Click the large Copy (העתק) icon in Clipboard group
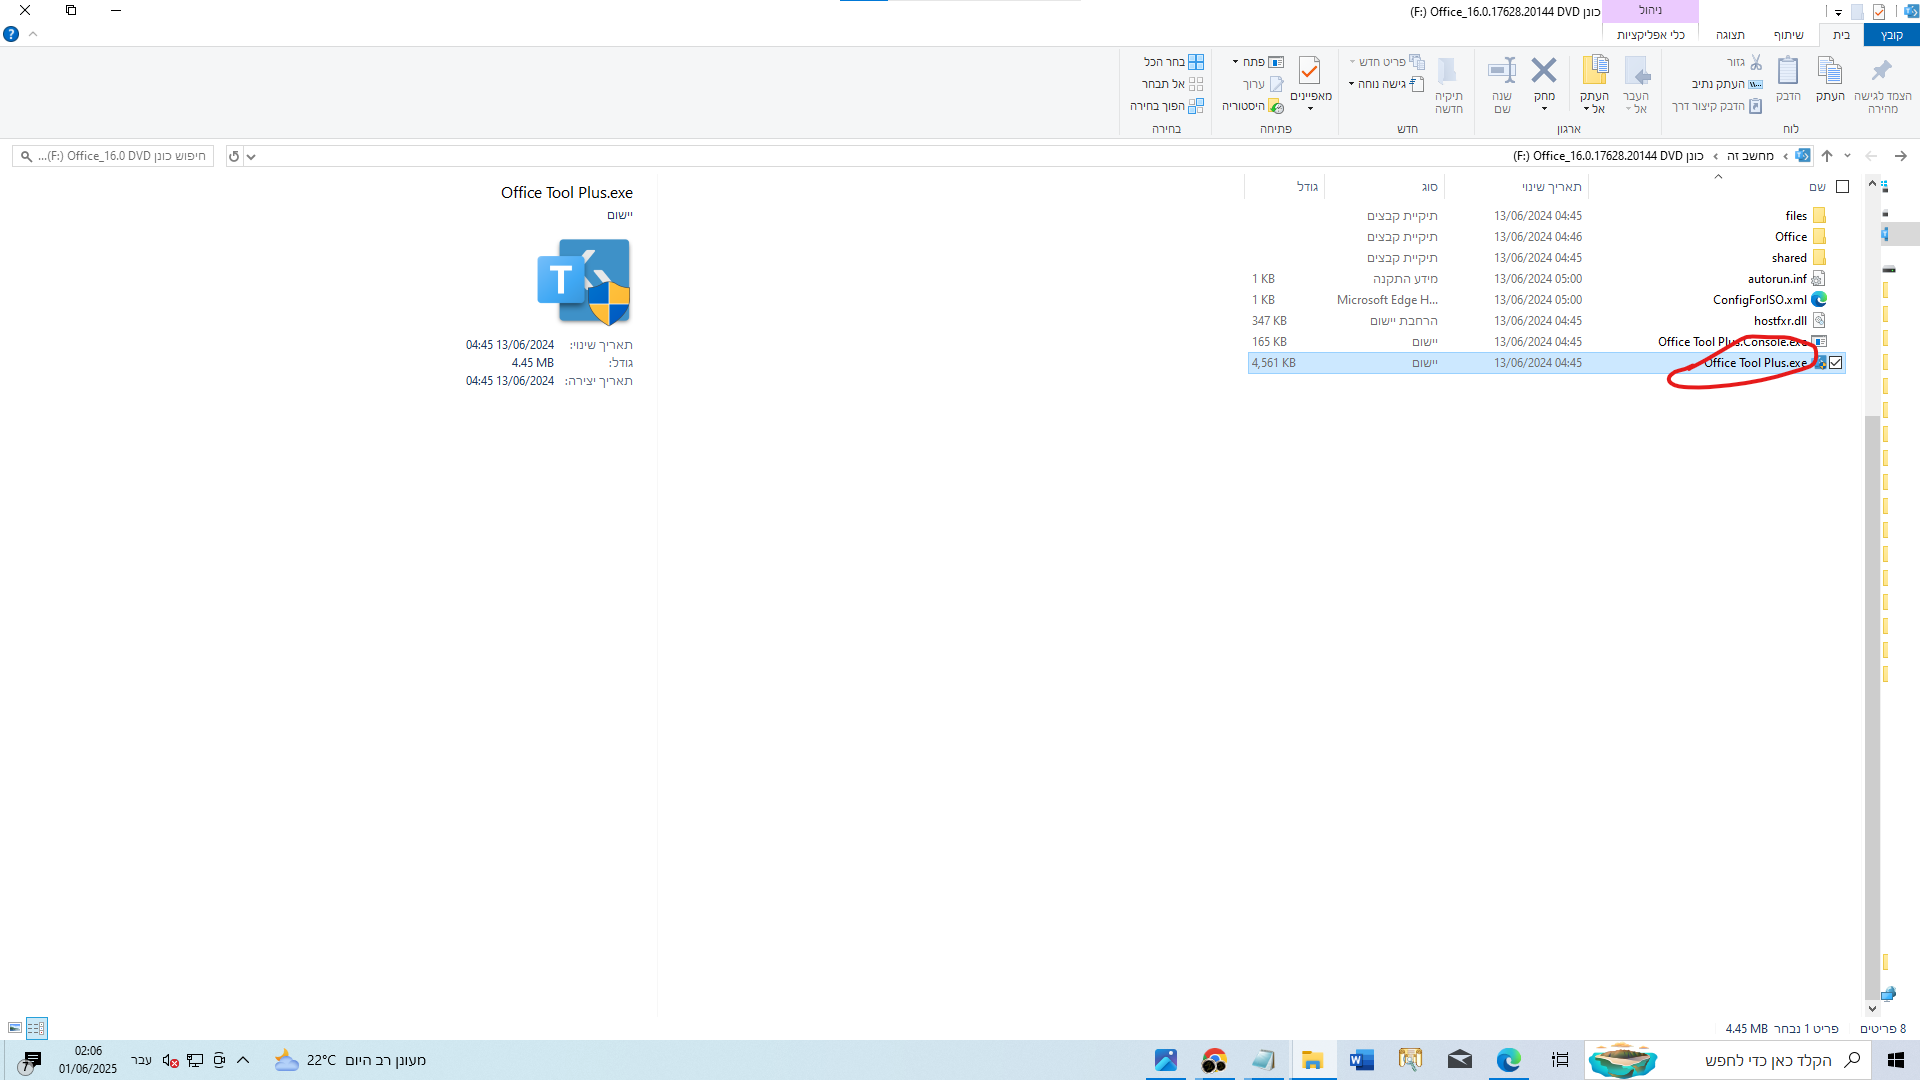Screen dimensions: 1920x1080 1830,71
